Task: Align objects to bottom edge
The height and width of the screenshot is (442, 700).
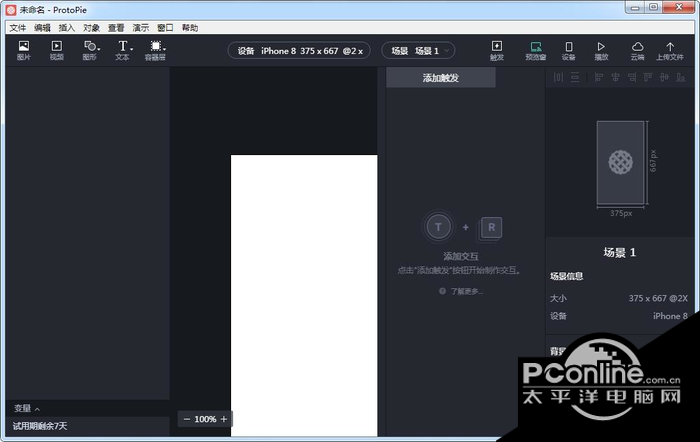Action: coord(681,77)
